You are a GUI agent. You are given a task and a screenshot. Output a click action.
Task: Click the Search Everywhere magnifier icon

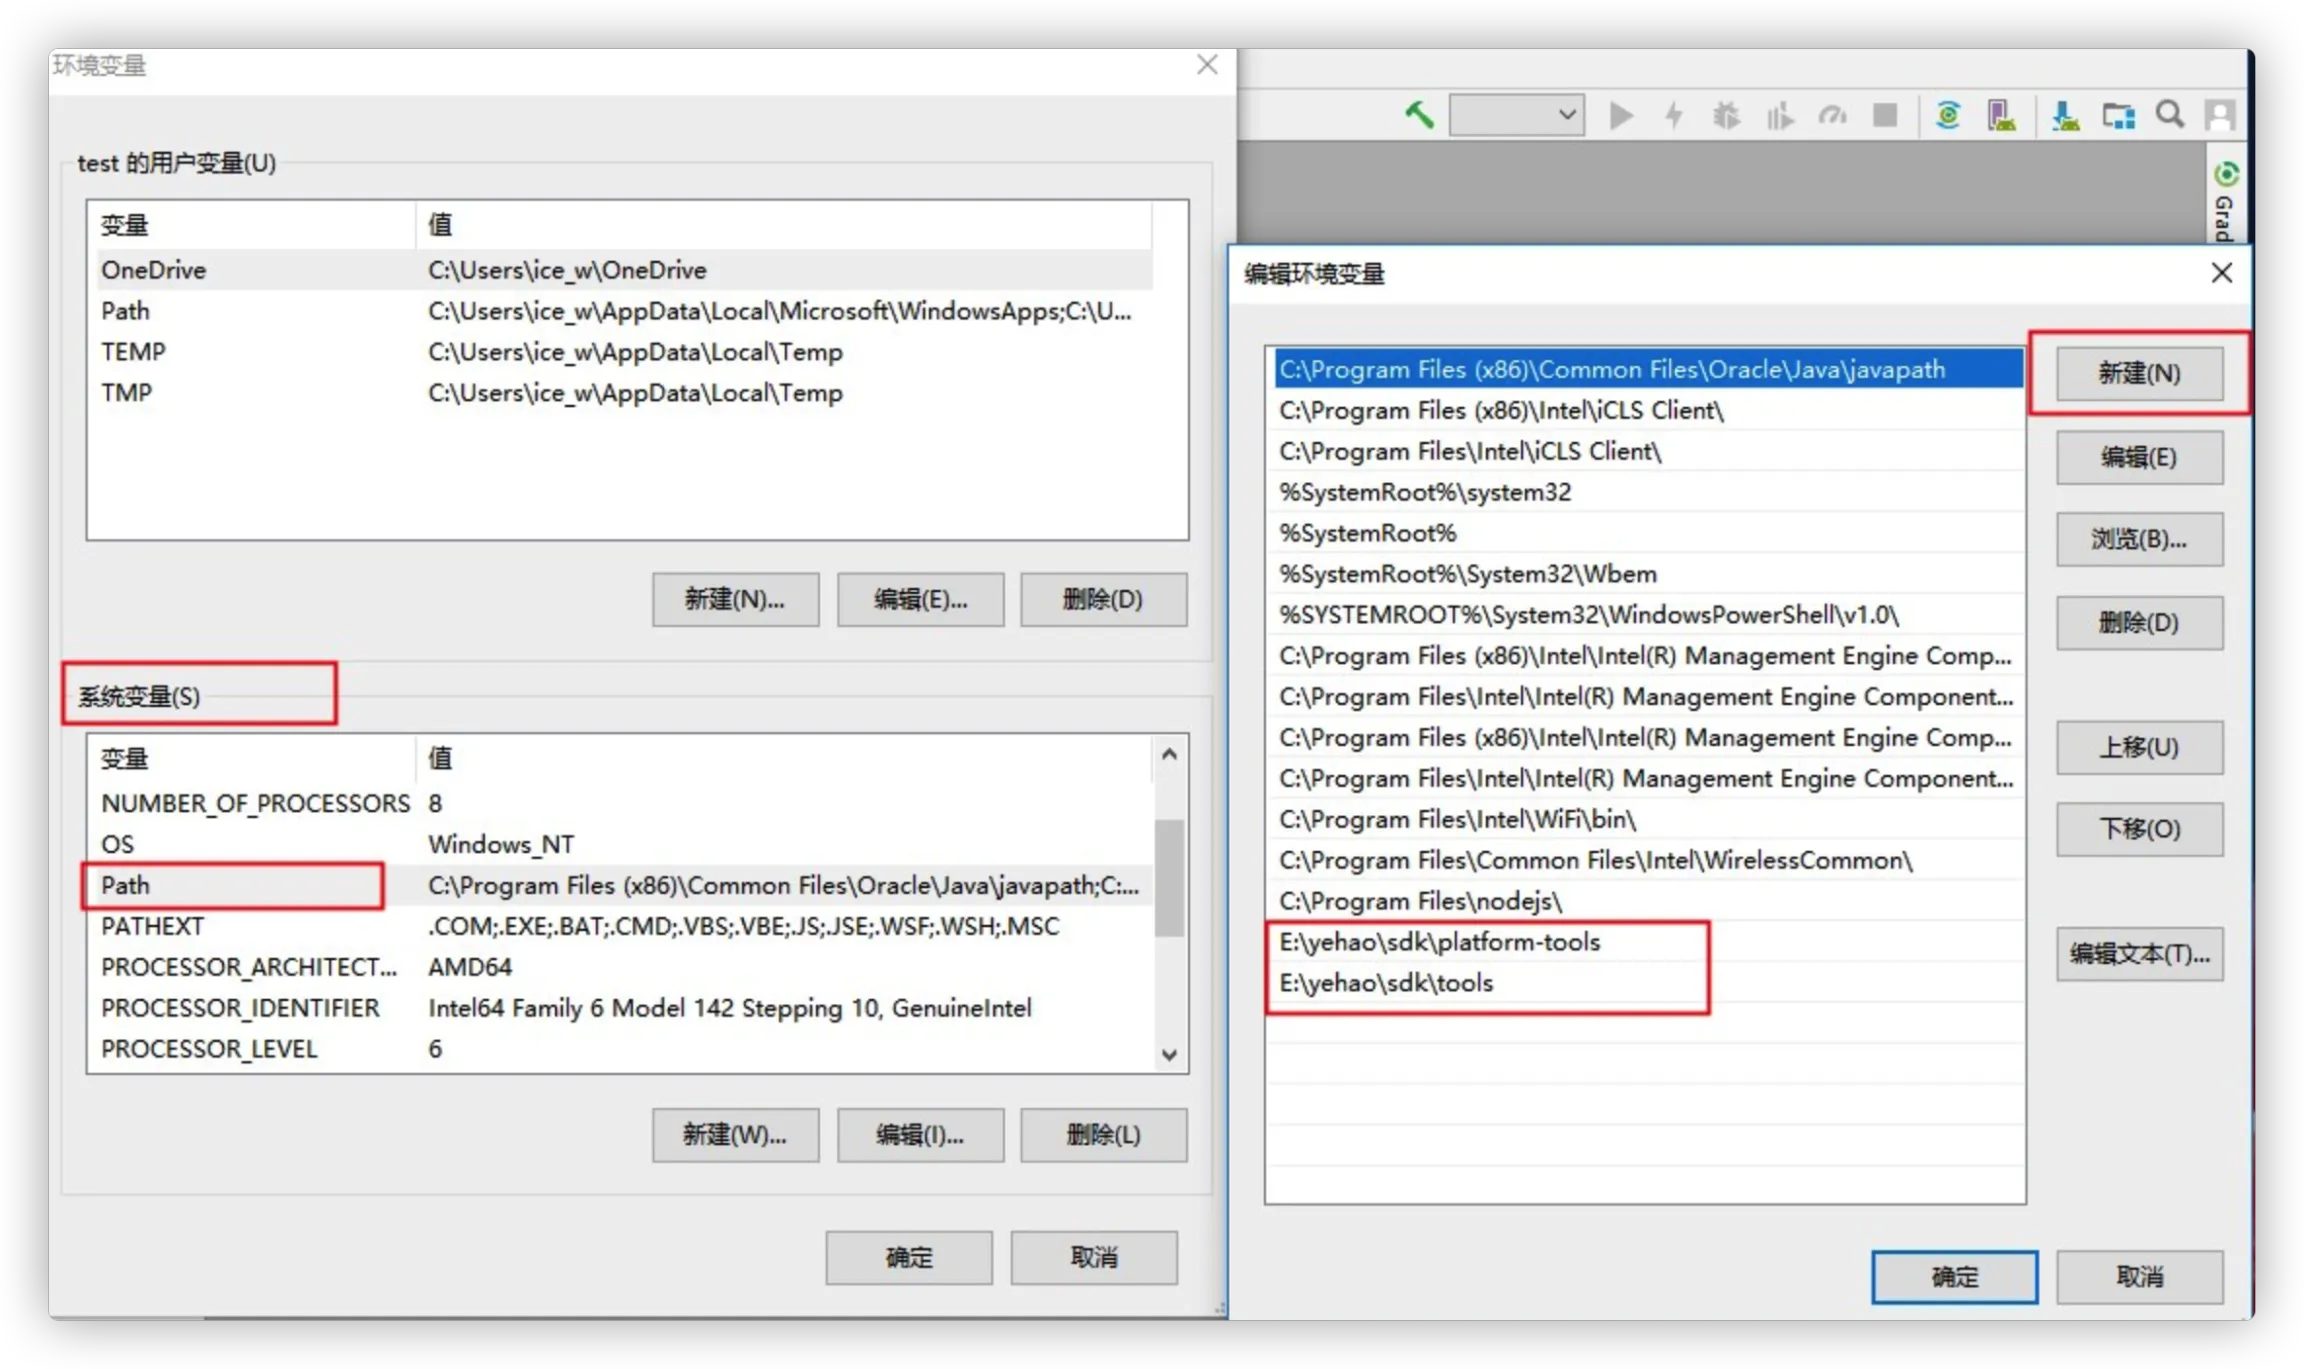tap(2169, 116)
